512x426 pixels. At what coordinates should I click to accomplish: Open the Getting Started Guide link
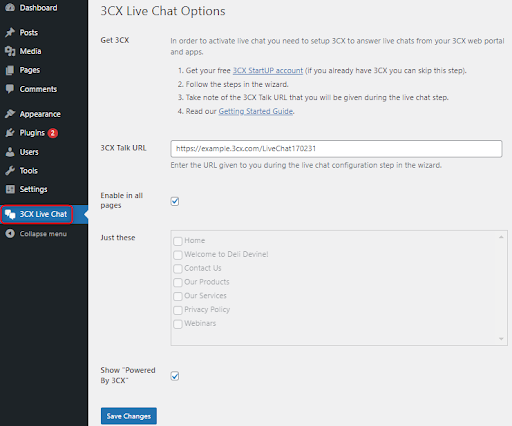[x=256, y=111]
